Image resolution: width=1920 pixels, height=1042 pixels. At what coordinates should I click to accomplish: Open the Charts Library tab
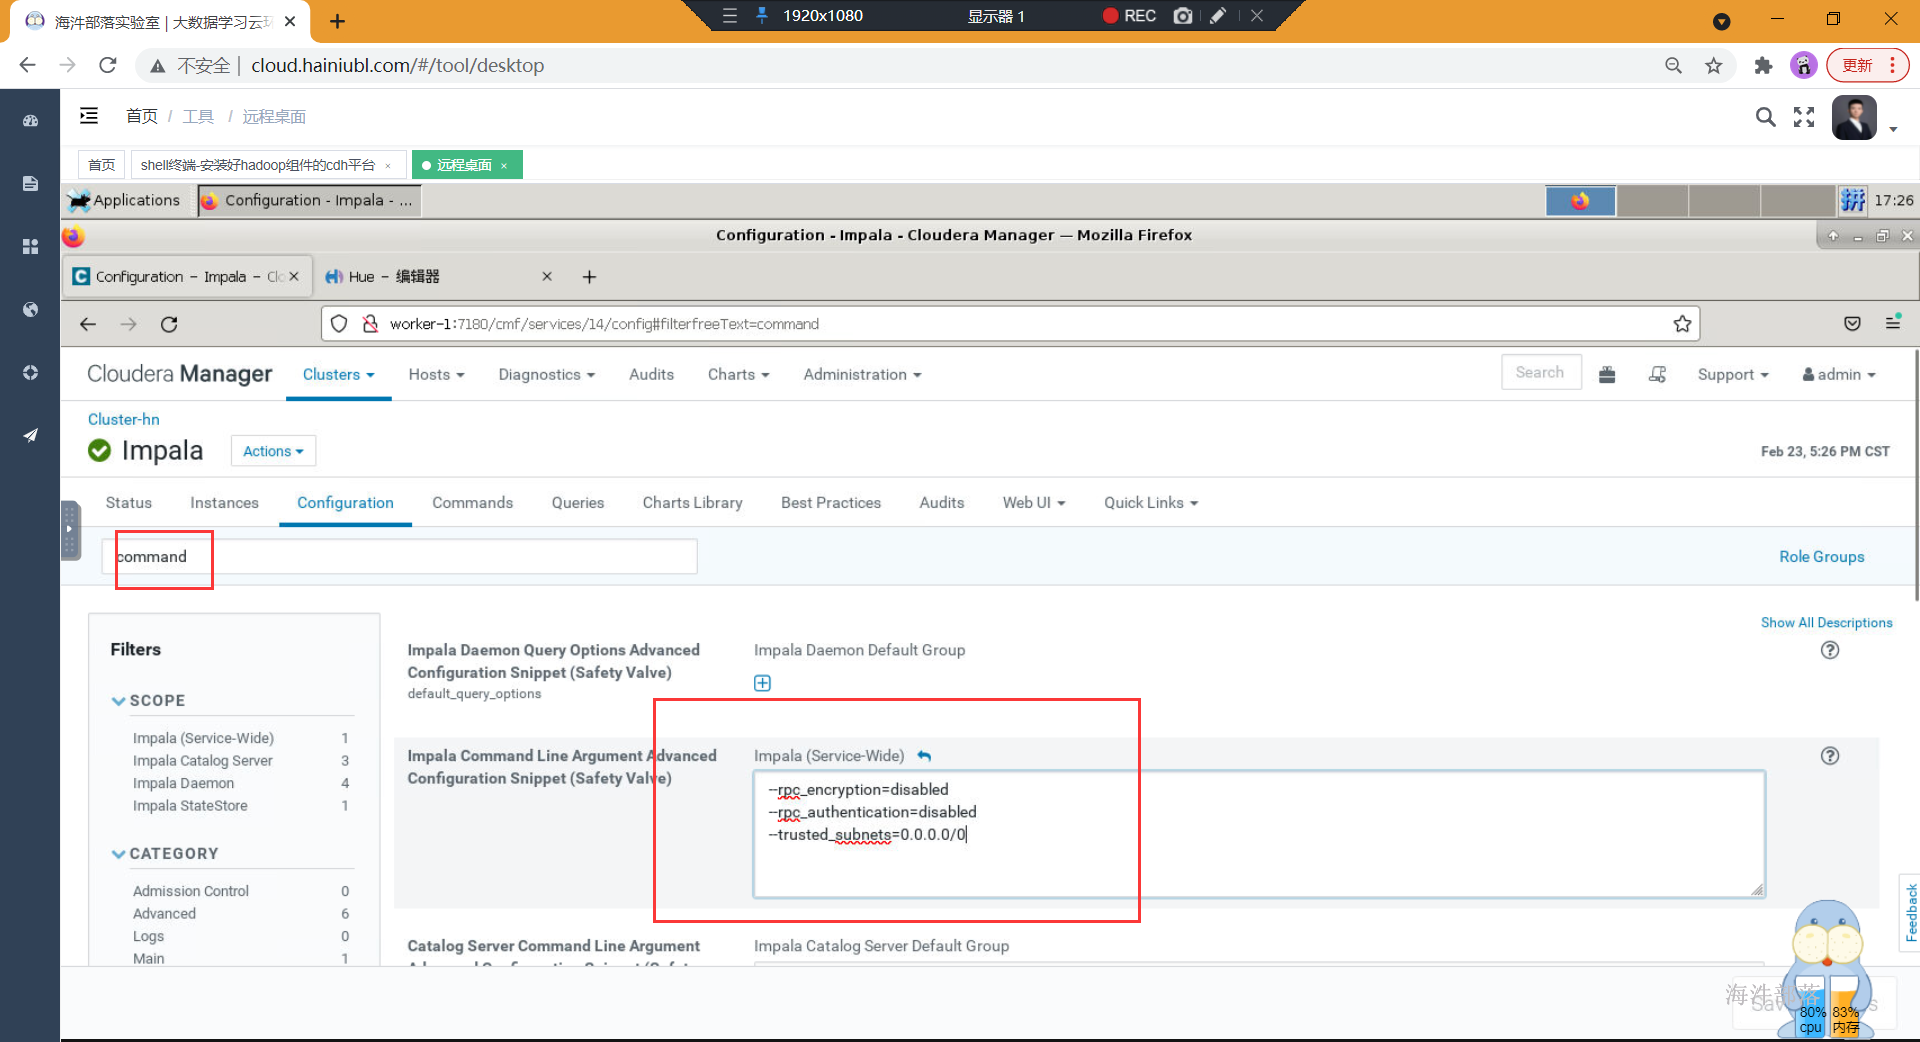pyautogui.click(x=692, y=502)
